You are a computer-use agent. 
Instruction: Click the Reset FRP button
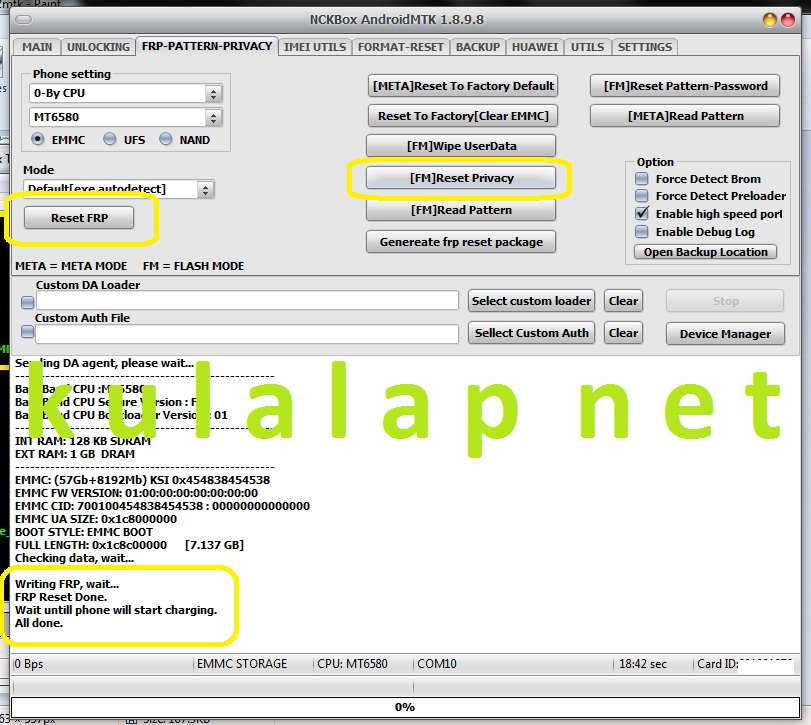[79, 218]
